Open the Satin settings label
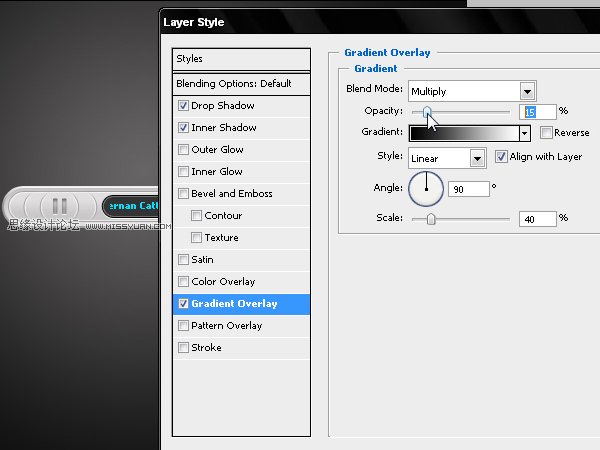Screen dimensions: 600x450 (x=202, y=259)
